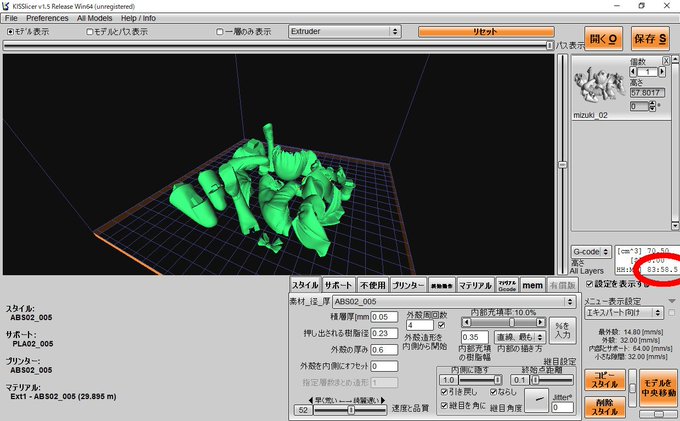Click コピースタイル button

click(x=605, y=379)
